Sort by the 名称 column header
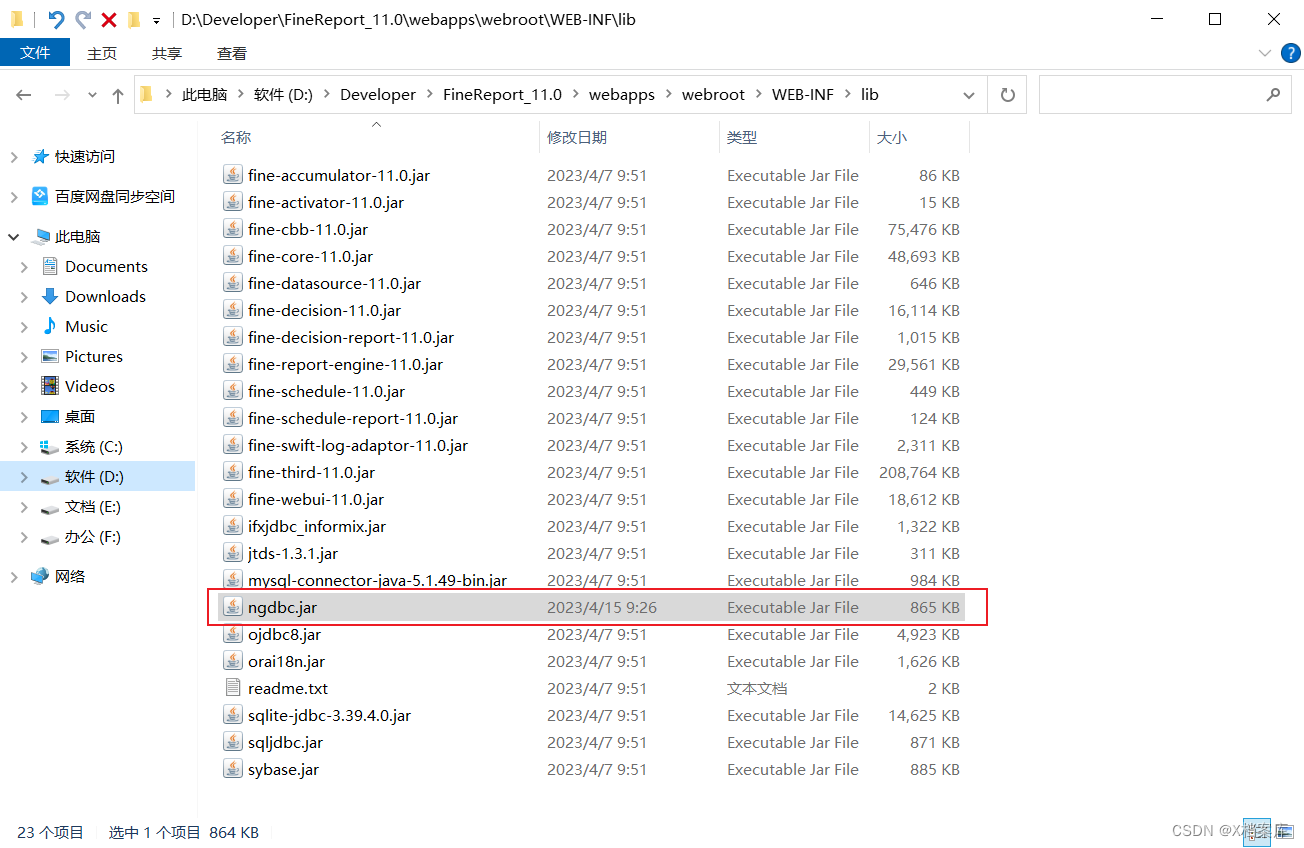The height and width of the screenshot is (848, 1304). tap(236, 137)
